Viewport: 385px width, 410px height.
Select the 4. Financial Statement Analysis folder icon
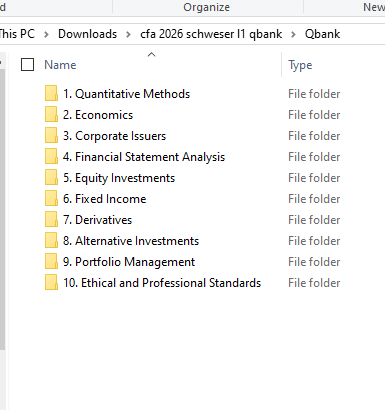[51, 156]
